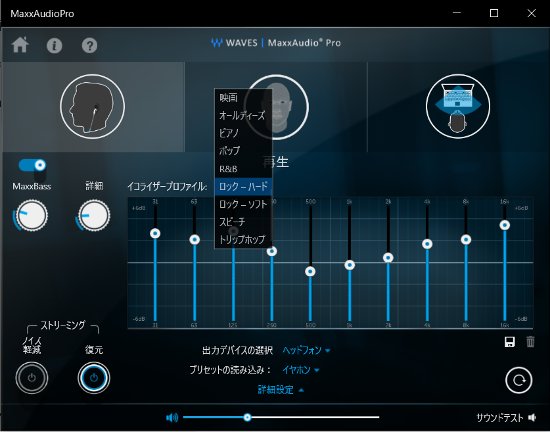The width and height of the screenshot is (550, 432).
Task: Maximize the MaxxAudioPro window
Action: (x=494, y=13)
